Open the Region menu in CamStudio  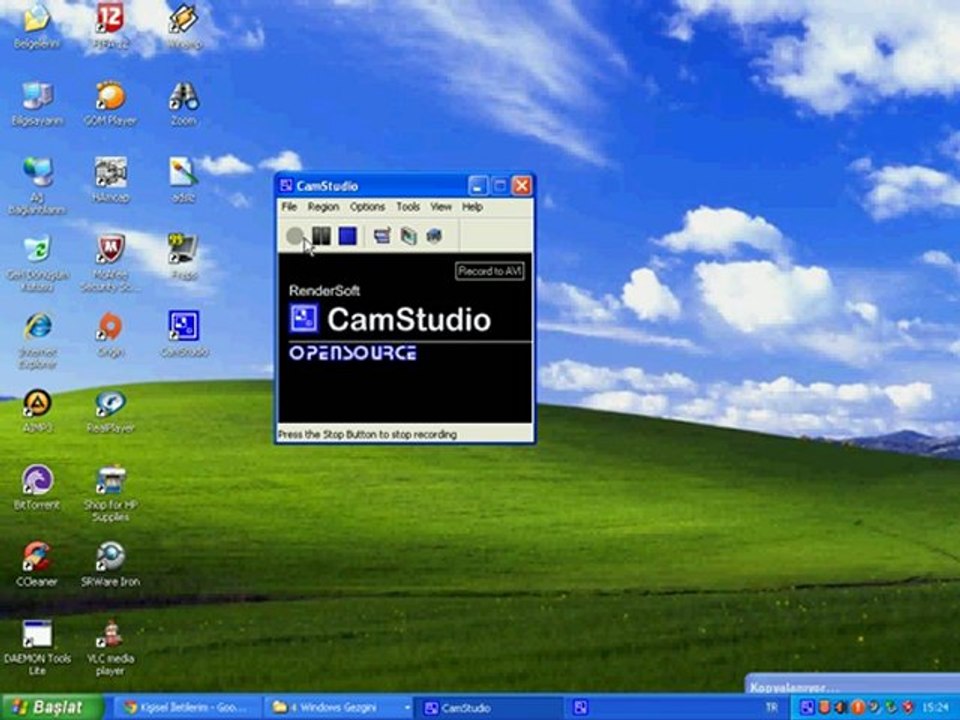[x=323, y=207]
